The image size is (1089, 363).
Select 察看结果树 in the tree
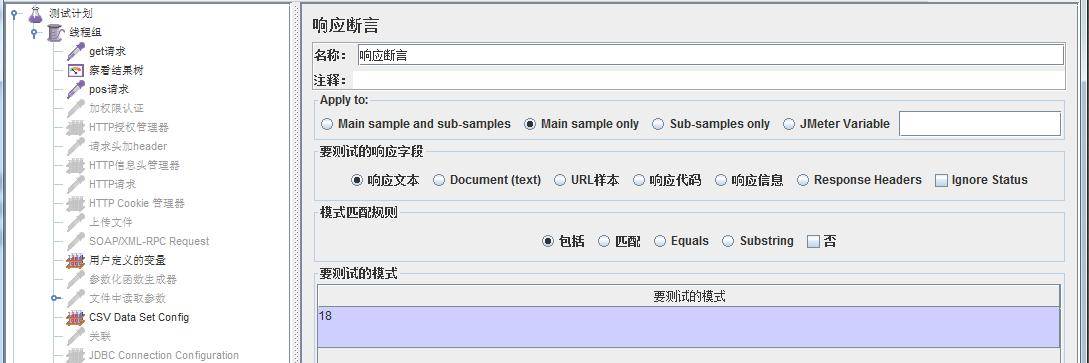(x=116, y=70)
